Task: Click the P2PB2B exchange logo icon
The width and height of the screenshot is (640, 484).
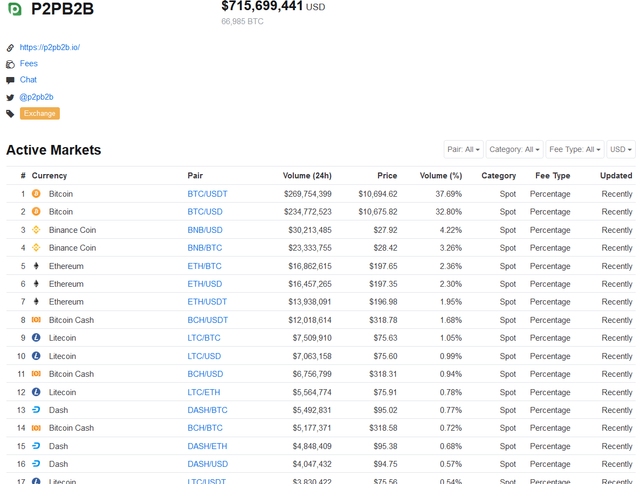Action: point(15,9)
